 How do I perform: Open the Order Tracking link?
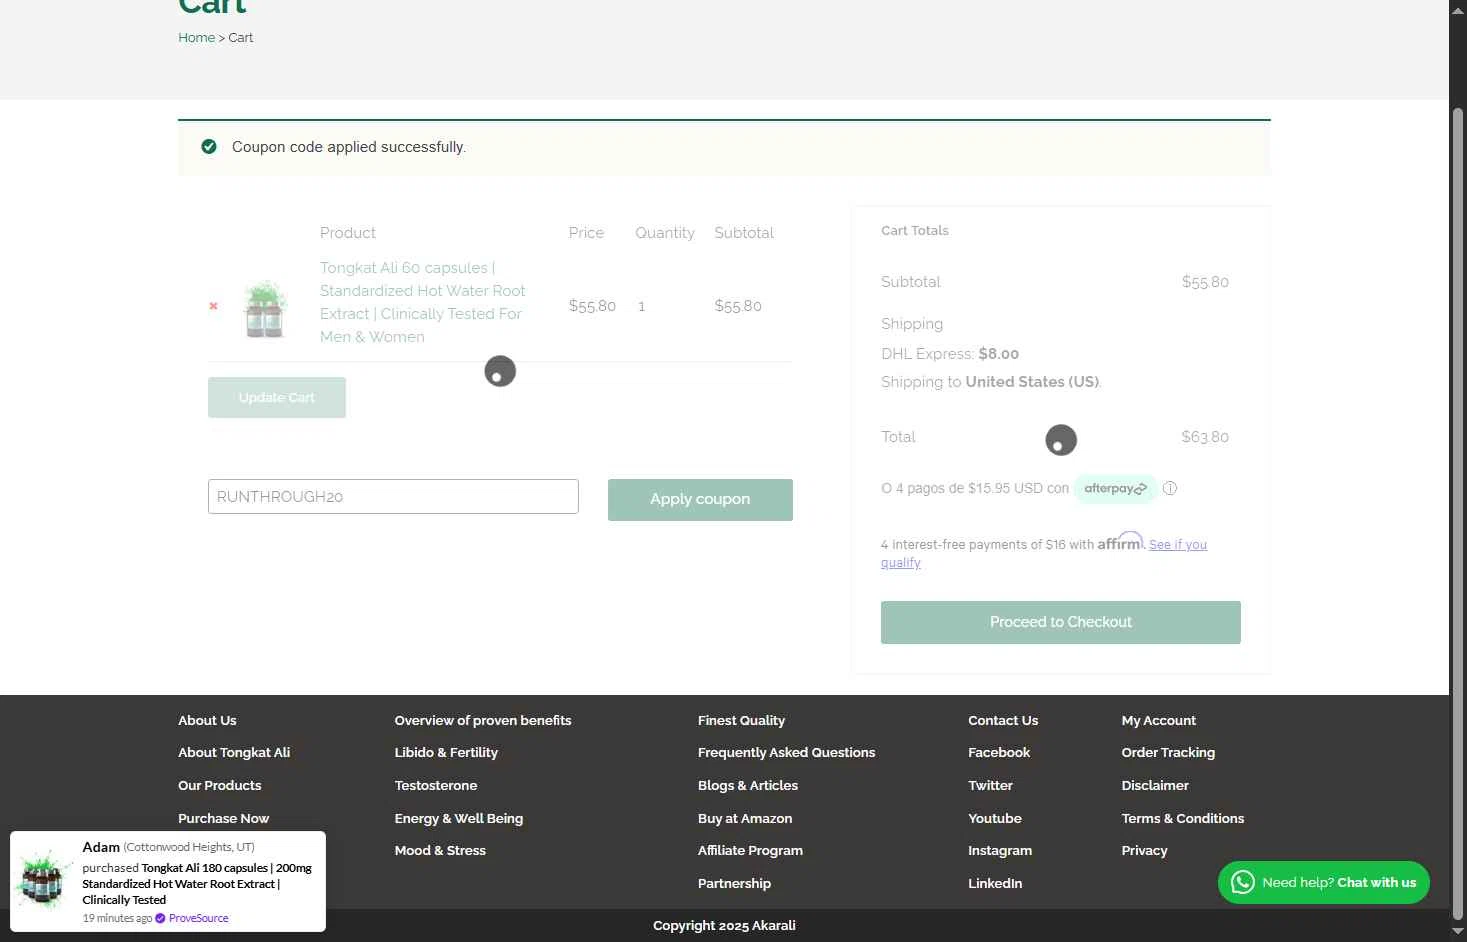[x=1168, y=752]
